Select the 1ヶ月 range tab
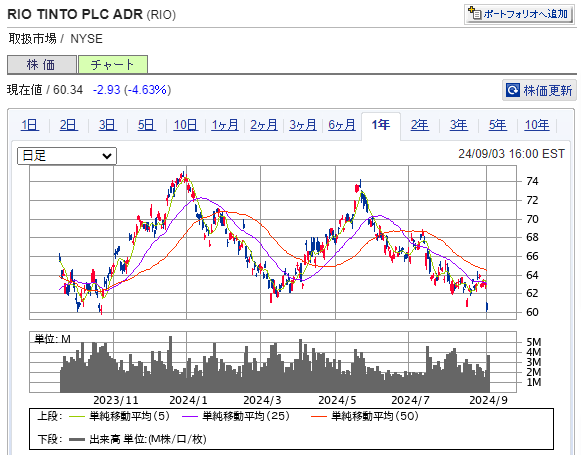 click(225, 125)
